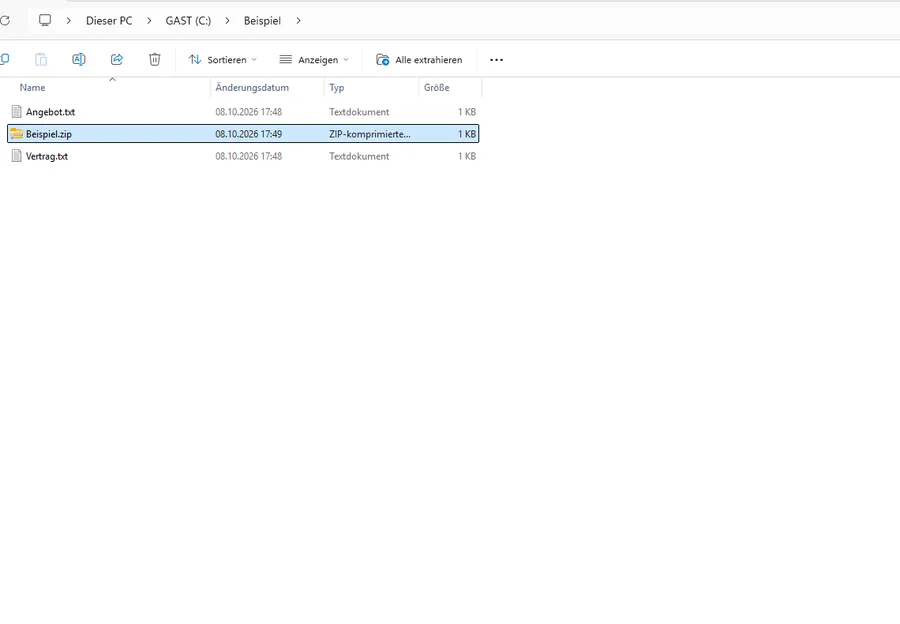The image size is (900, 624).
Task: Click the 17:49 date cell of Beispiel.zip
Action: click(x=249, y=134)
